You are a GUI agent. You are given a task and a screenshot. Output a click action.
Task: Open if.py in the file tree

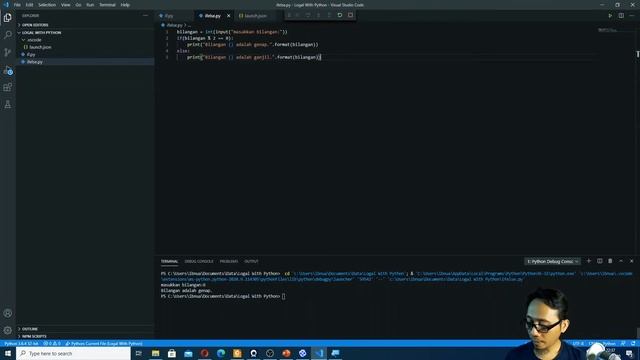pyautogui.click(x=85, y=54)
